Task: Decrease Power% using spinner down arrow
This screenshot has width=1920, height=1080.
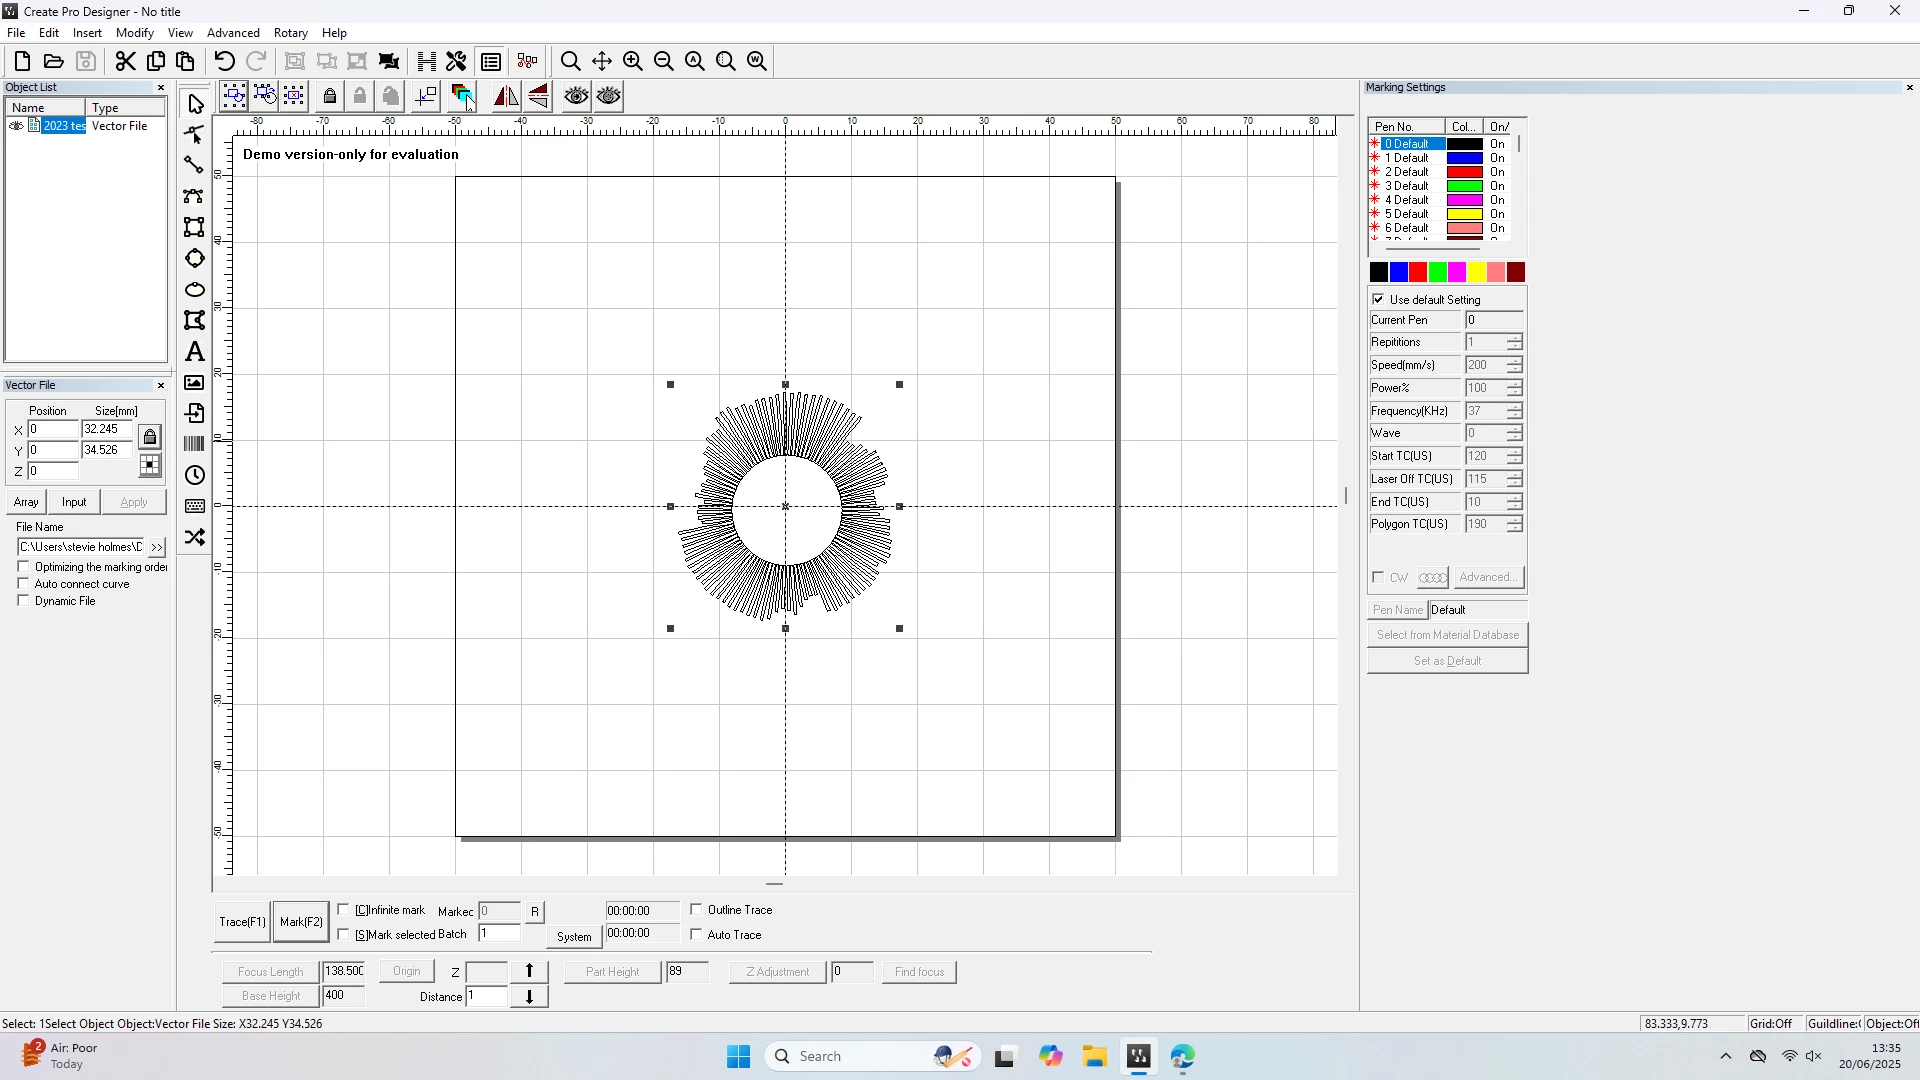Action: [x=1515, y=393]
